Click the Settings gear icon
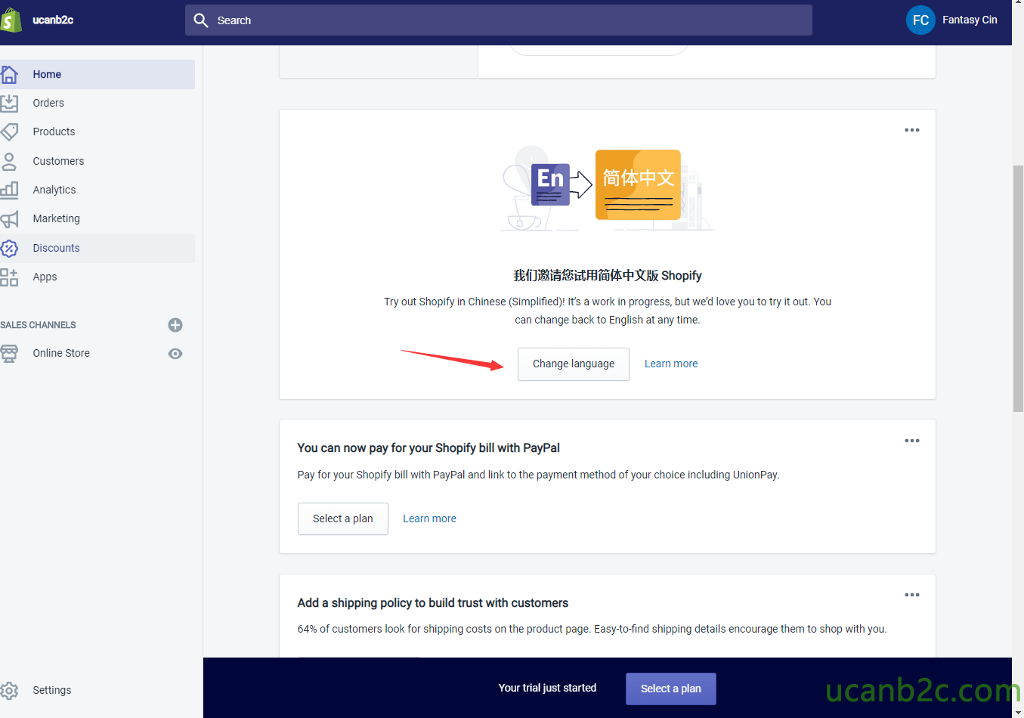This screenshot has height=718, width=1024. (9, 691)
